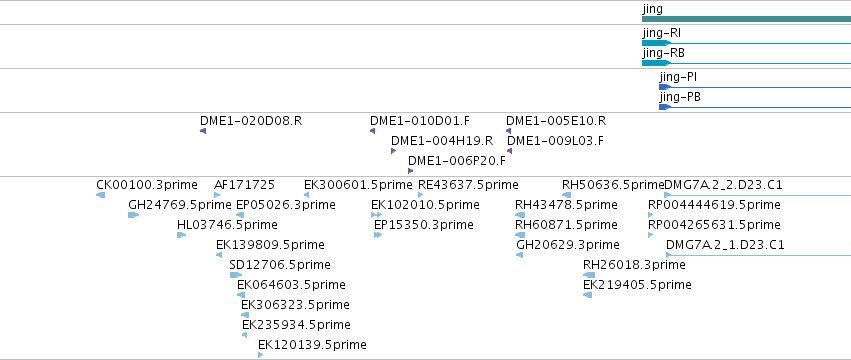Click the jing gene label

(x=652, y=9)
